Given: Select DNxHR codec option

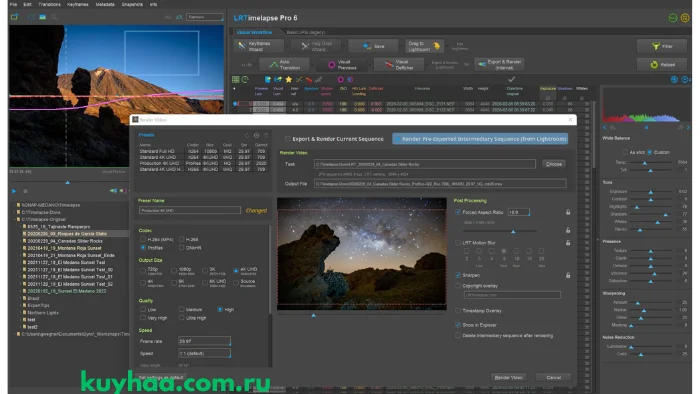Looking at the screenshot, I should 182,248.
